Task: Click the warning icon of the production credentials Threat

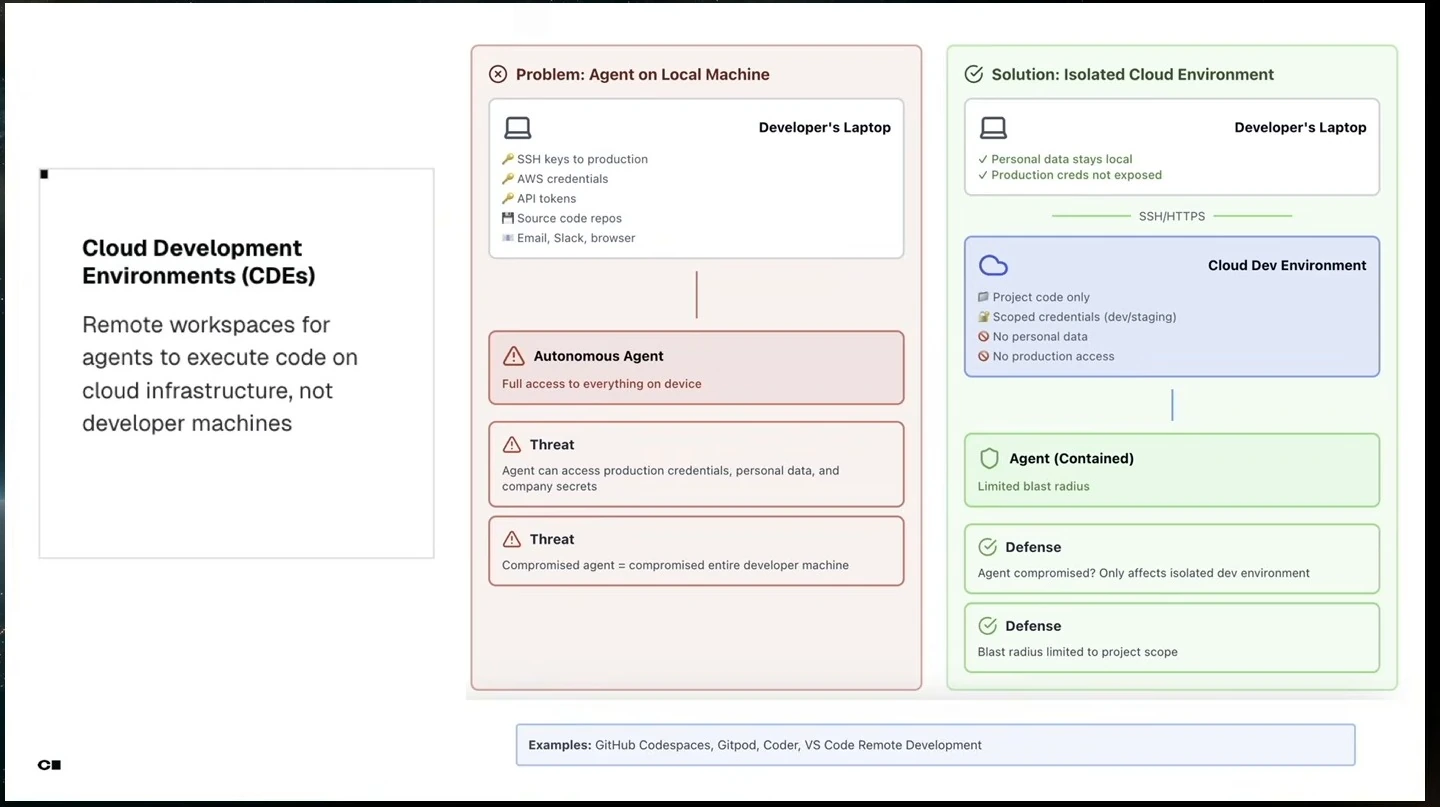Action: click(512, 445)
